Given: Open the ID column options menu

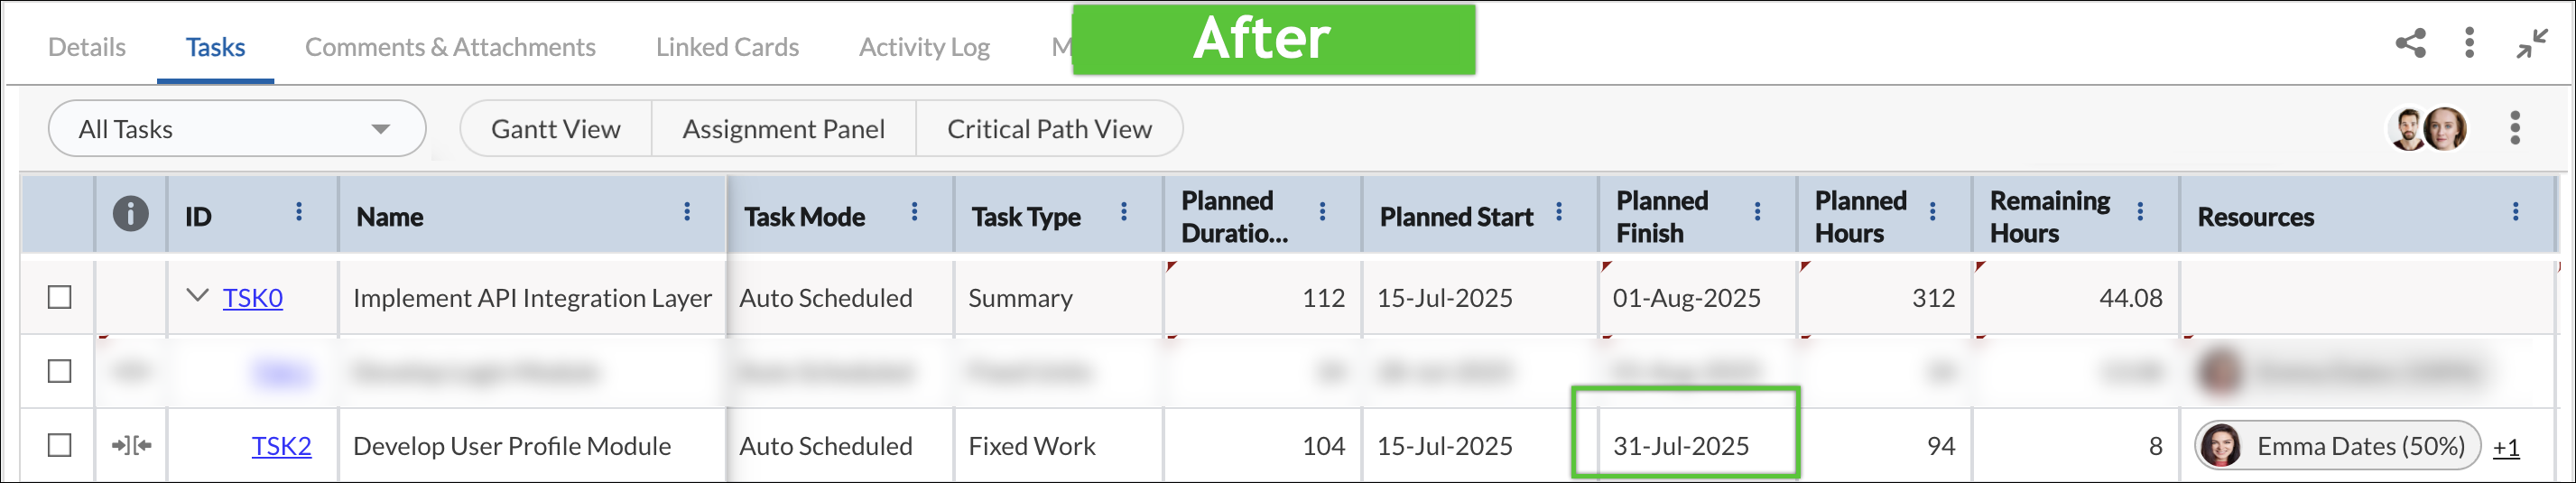Looking at the screenshot, I should (x=298, y=211).
